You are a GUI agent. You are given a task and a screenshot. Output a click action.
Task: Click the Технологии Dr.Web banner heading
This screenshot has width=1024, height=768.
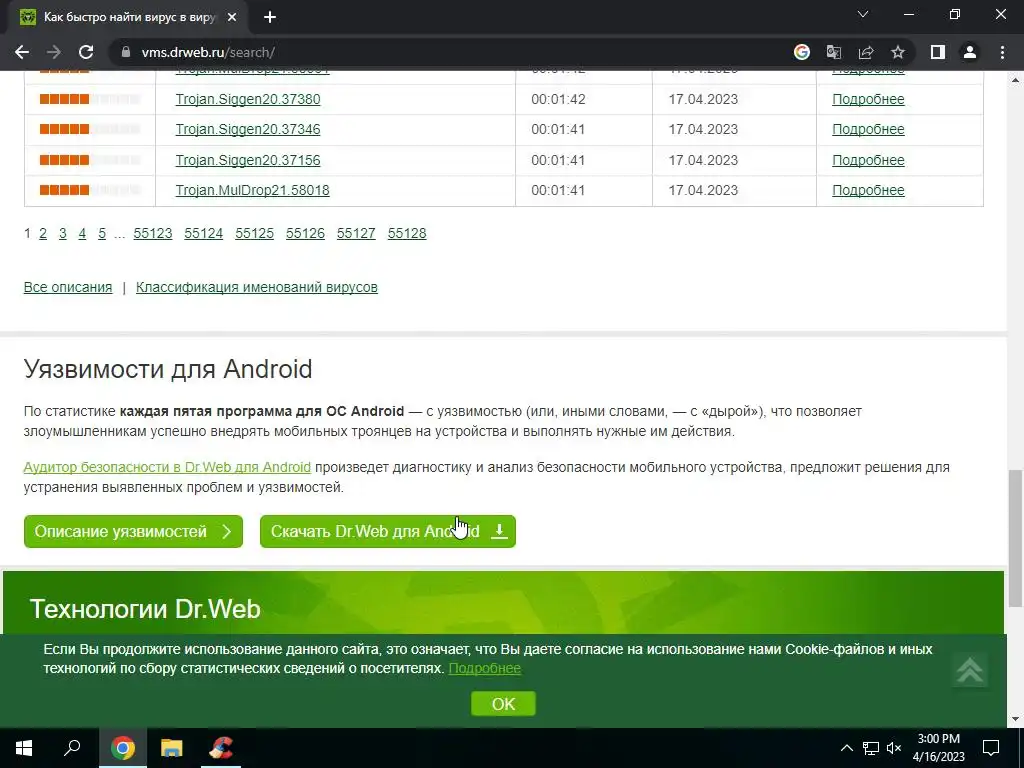point(145,609)
